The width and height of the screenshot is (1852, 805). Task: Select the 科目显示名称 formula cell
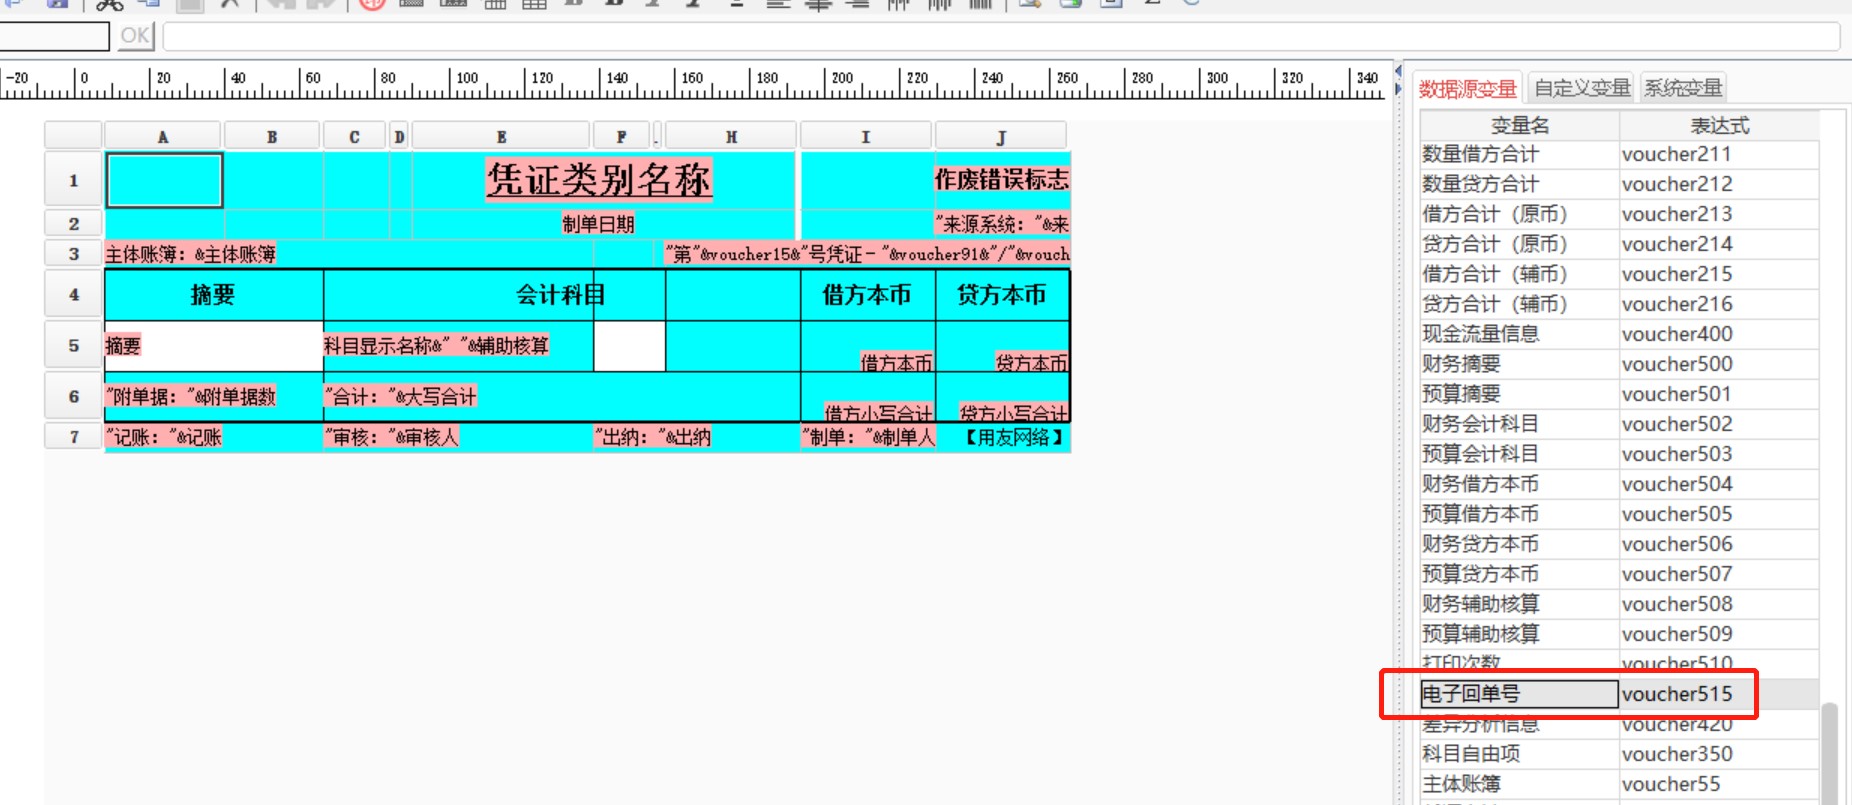click(436, 346)
